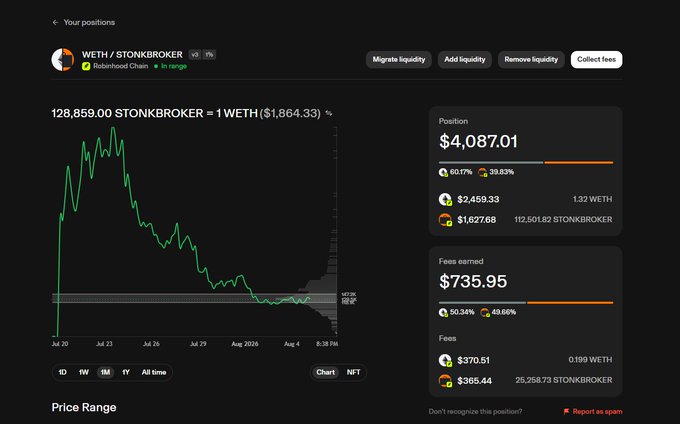Show the 1Y price history
Image resolution: width=680 pixels, height=424 pixels.
(x=126, y=372)
